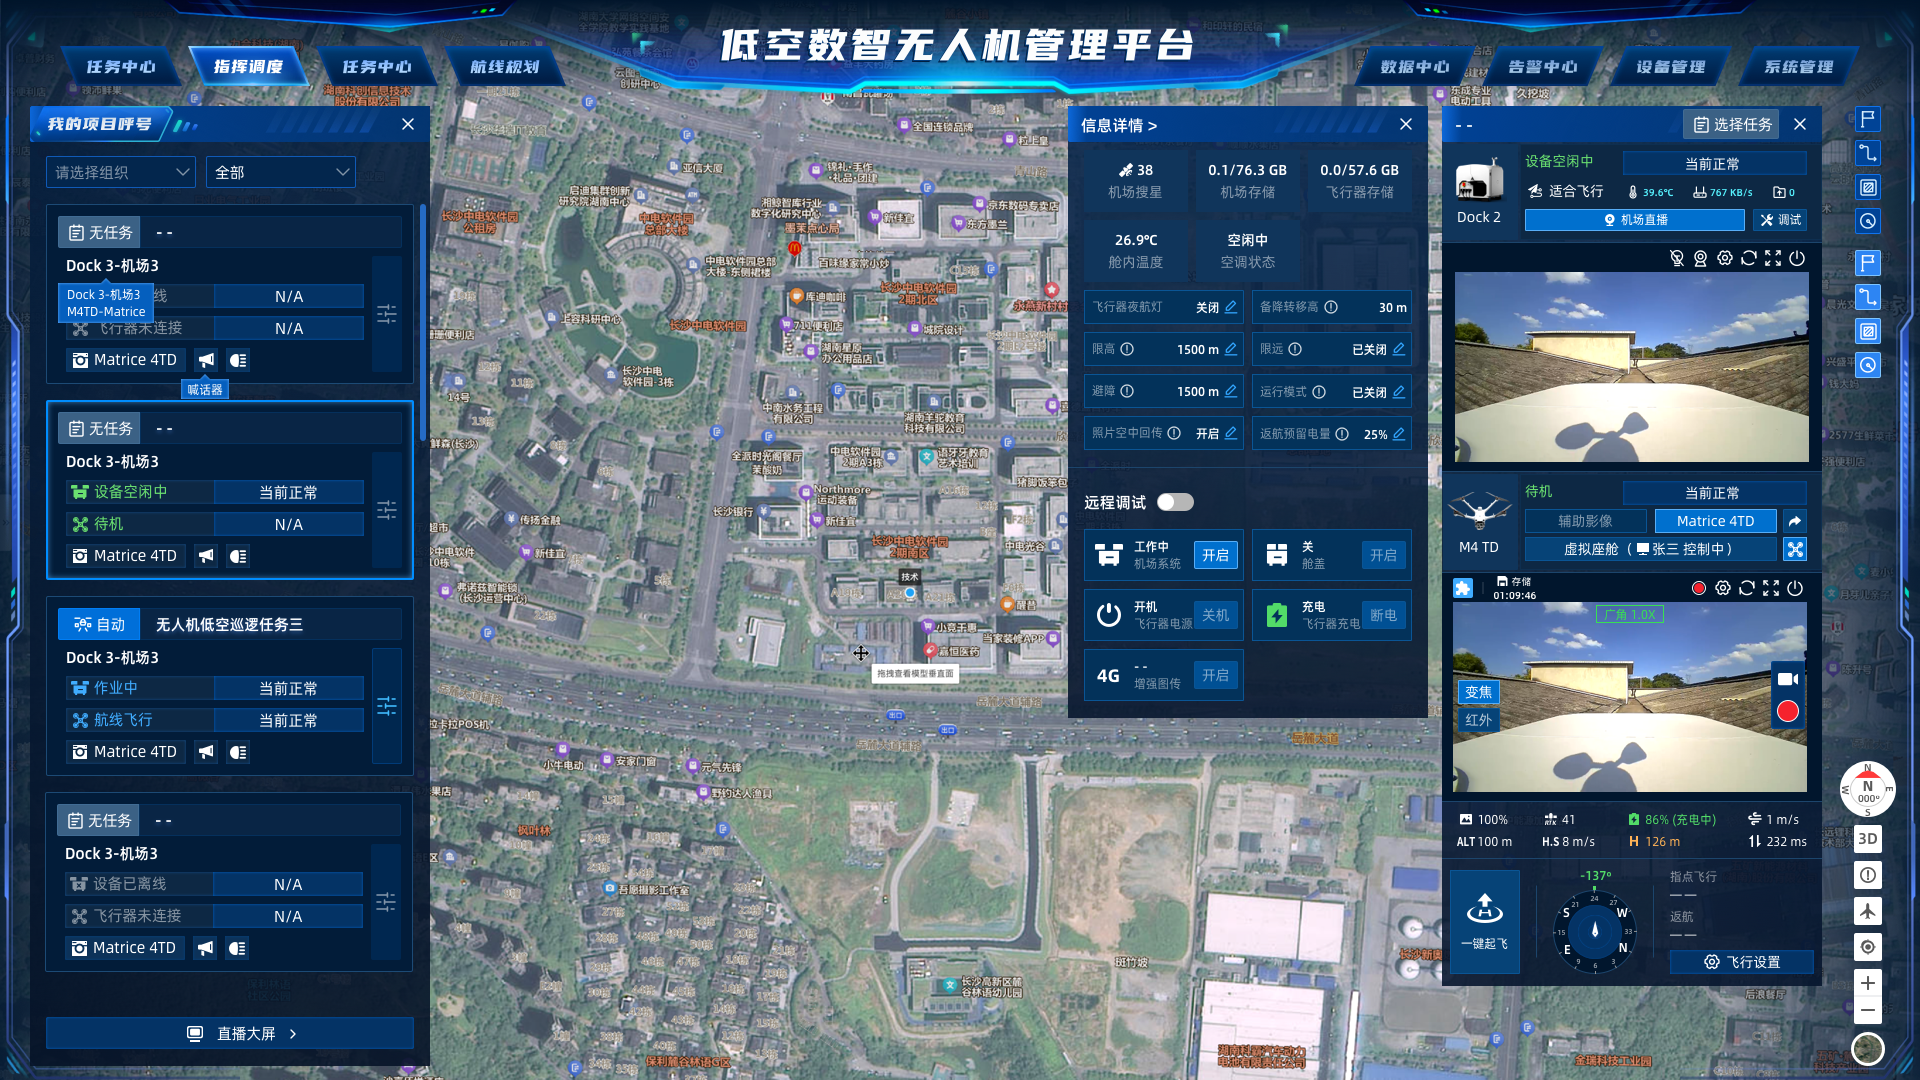The height and width of the screenshot is (1080, 1920).
Task: Click the 机场直播 button
Action: click(x=1634, y=220)
